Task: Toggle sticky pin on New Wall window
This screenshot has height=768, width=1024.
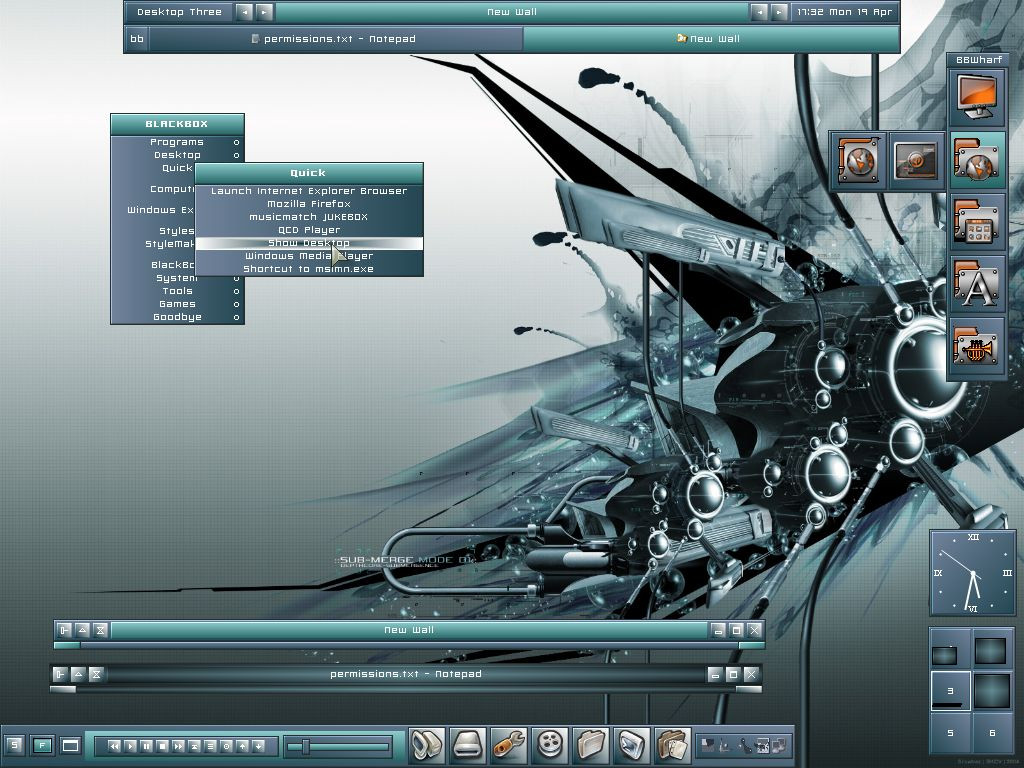Action: click(x=65, y=630)
